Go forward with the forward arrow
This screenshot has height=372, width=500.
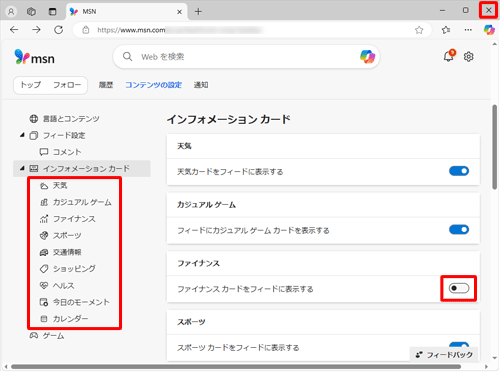(x=36, y=30)
